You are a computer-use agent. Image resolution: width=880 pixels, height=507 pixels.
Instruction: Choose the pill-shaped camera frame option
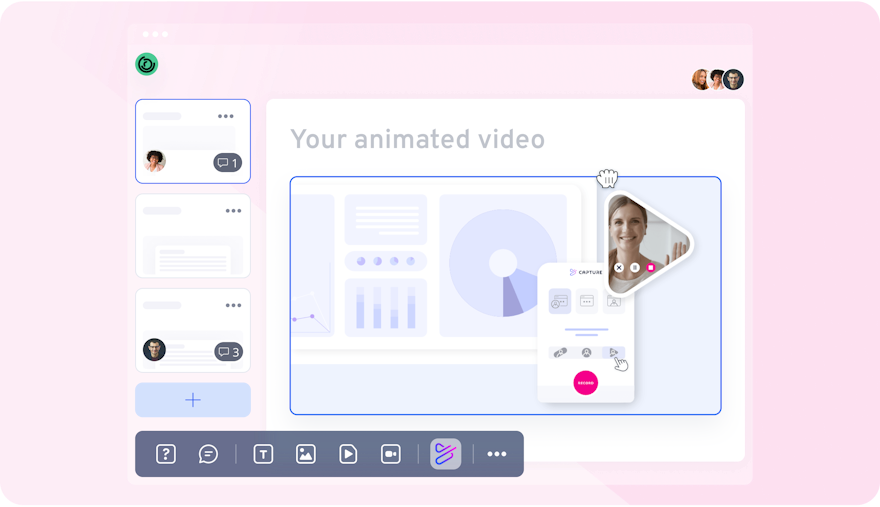point(560,353)
